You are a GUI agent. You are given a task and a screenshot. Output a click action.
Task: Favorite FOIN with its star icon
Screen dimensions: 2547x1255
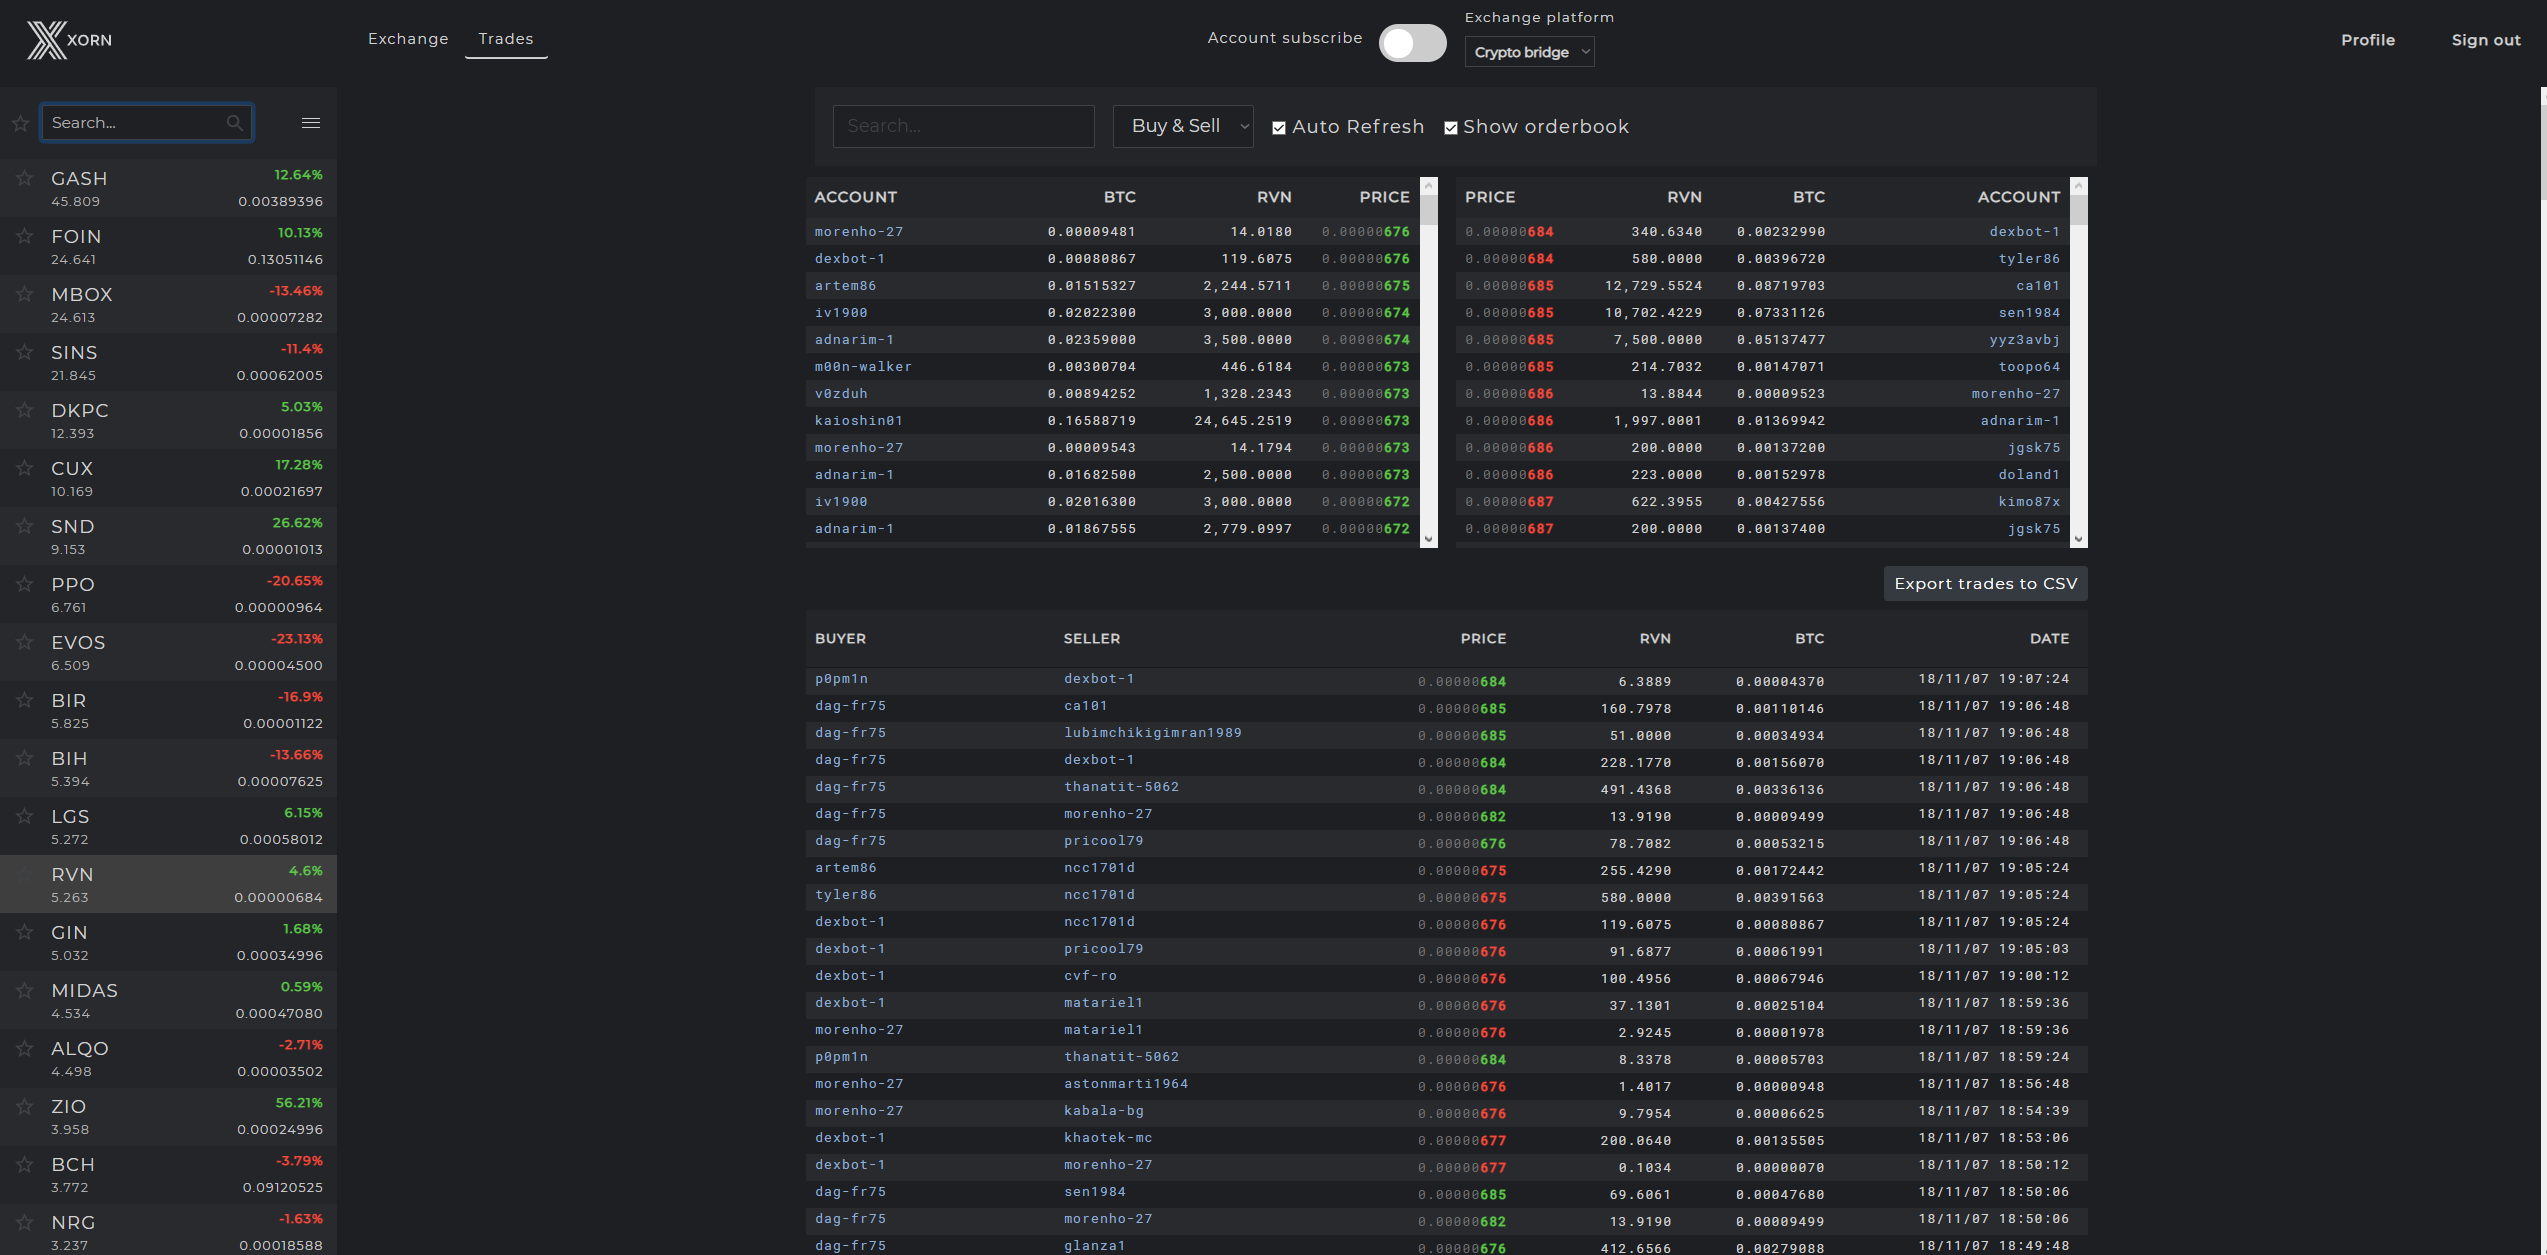25,236
